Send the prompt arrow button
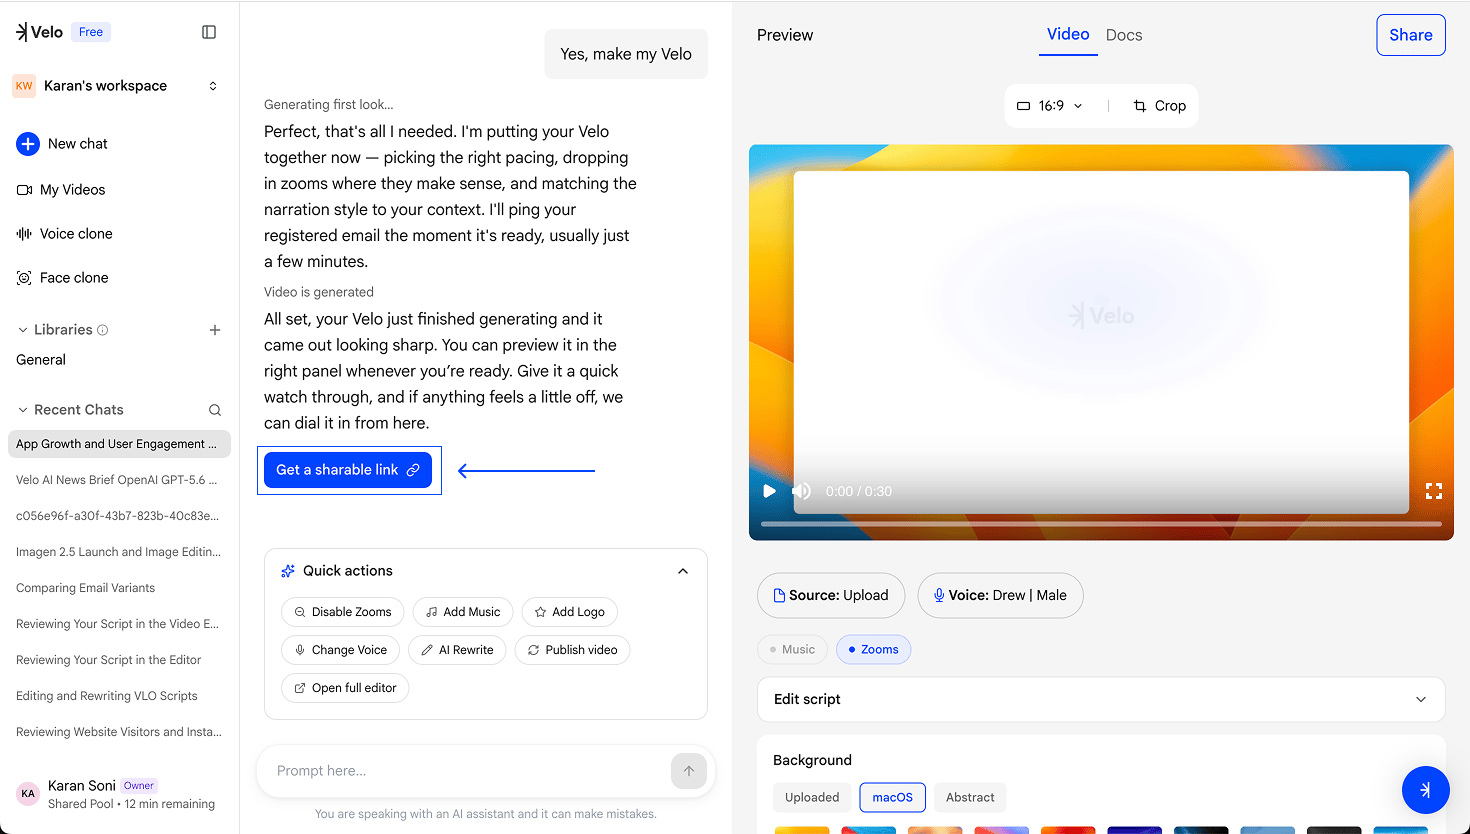 tap(689, 771)
